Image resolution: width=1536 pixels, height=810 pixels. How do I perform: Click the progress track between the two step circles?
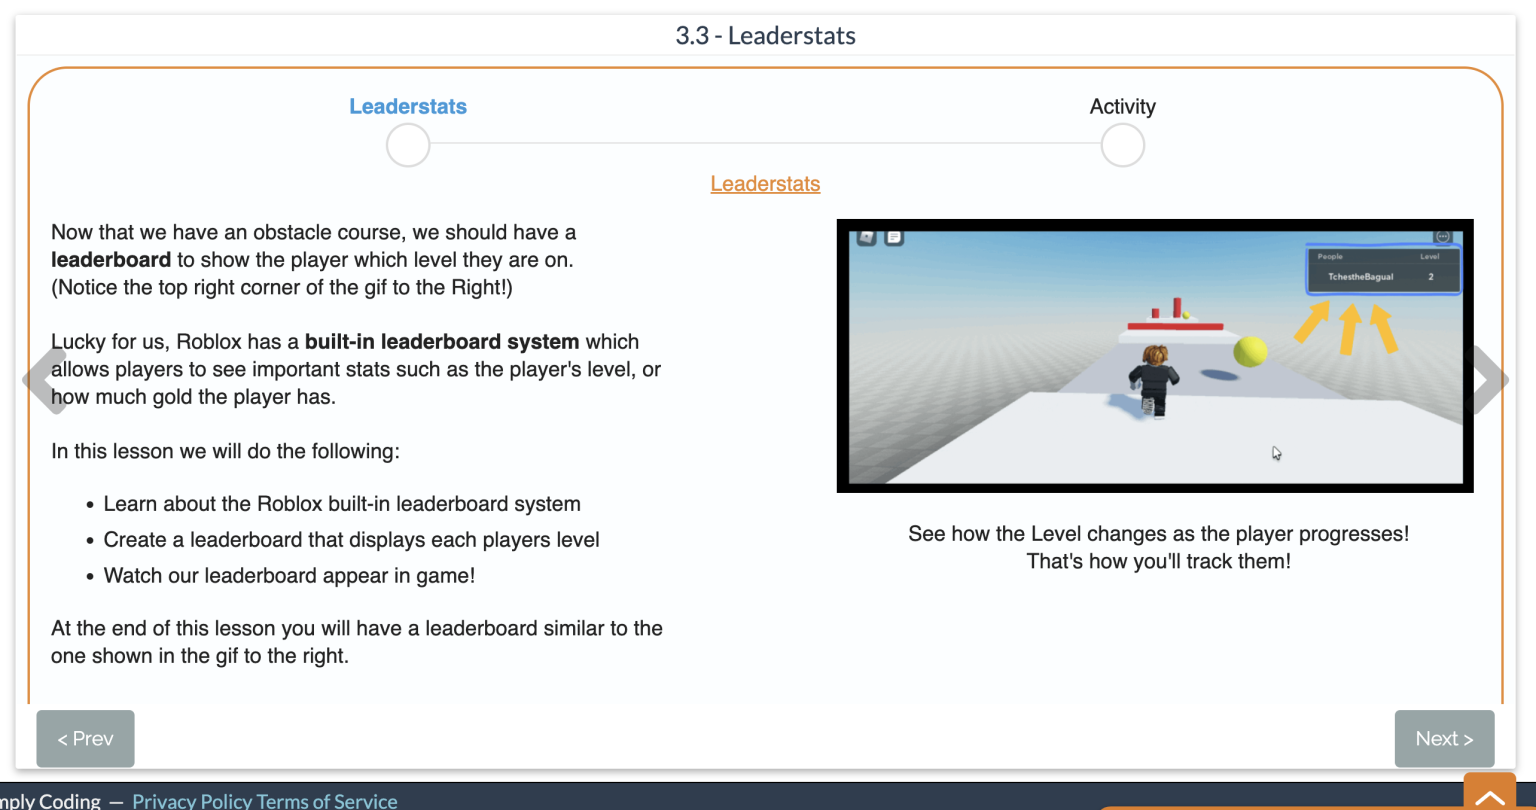pyautogui.click(x=765, y=144)
